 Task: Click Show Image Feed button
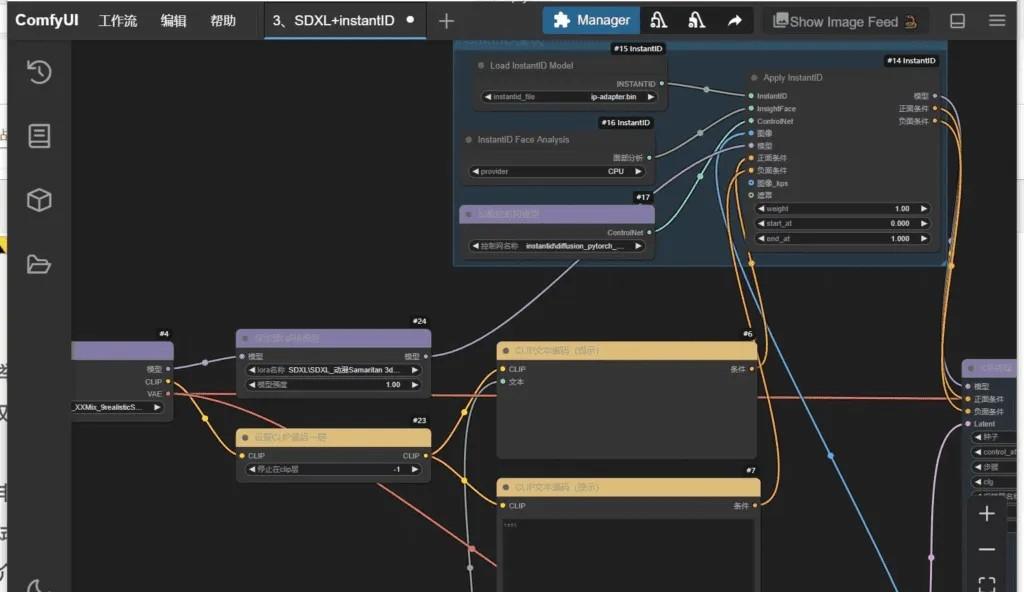coord(845,22)
